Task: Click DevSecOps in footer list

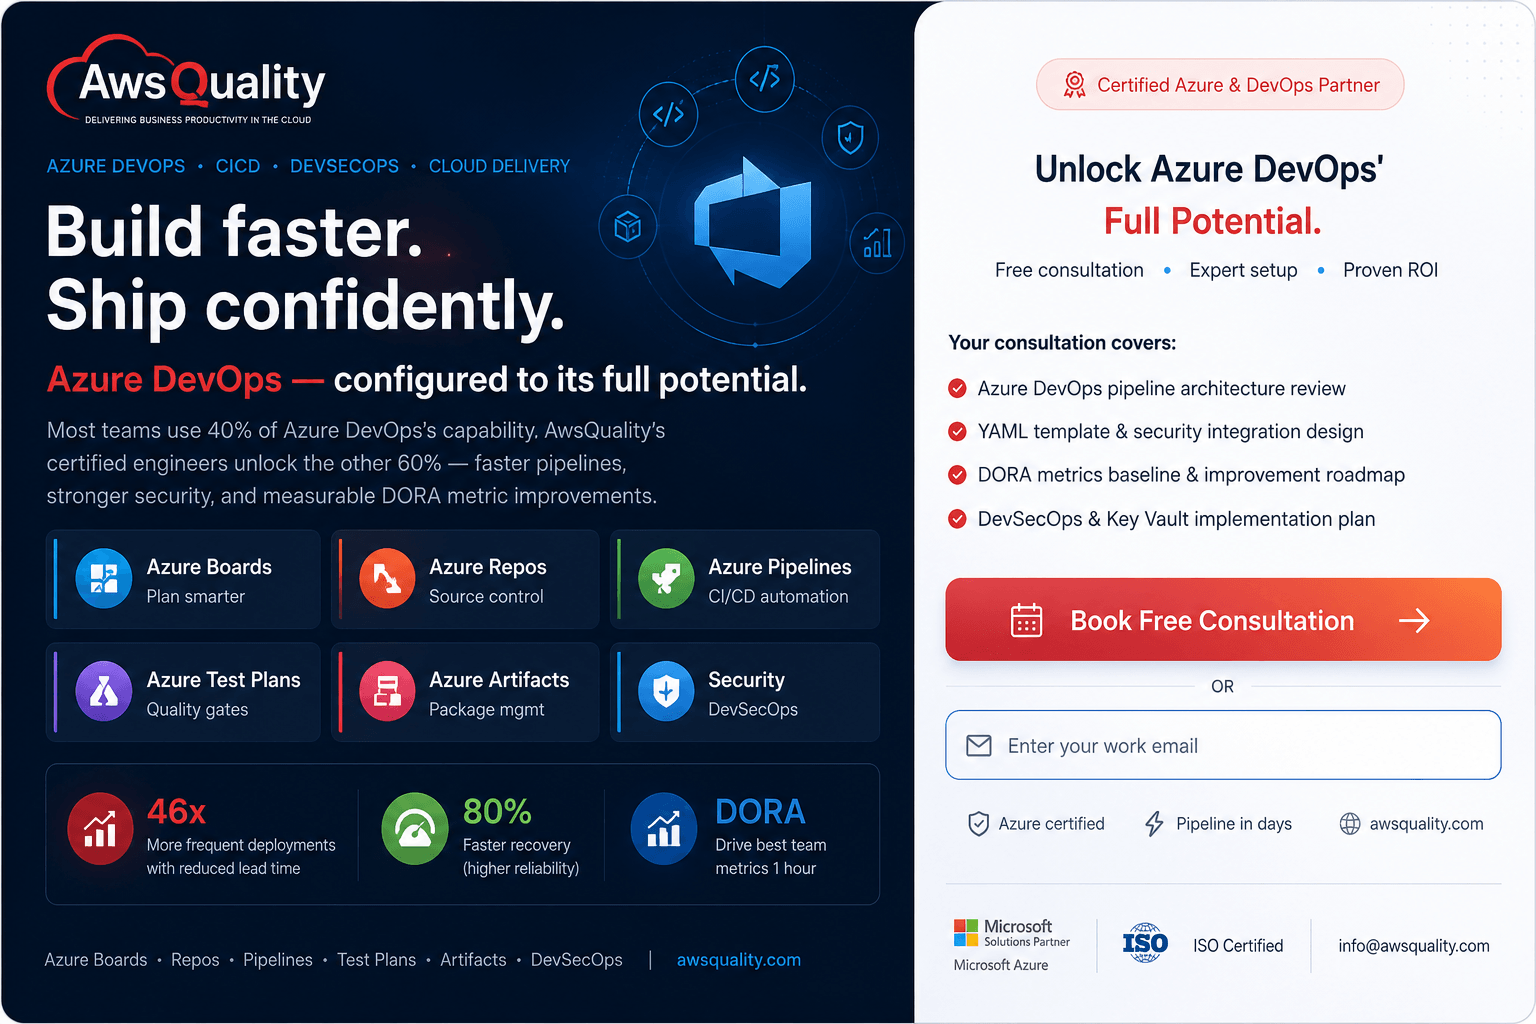Action: 577,960
